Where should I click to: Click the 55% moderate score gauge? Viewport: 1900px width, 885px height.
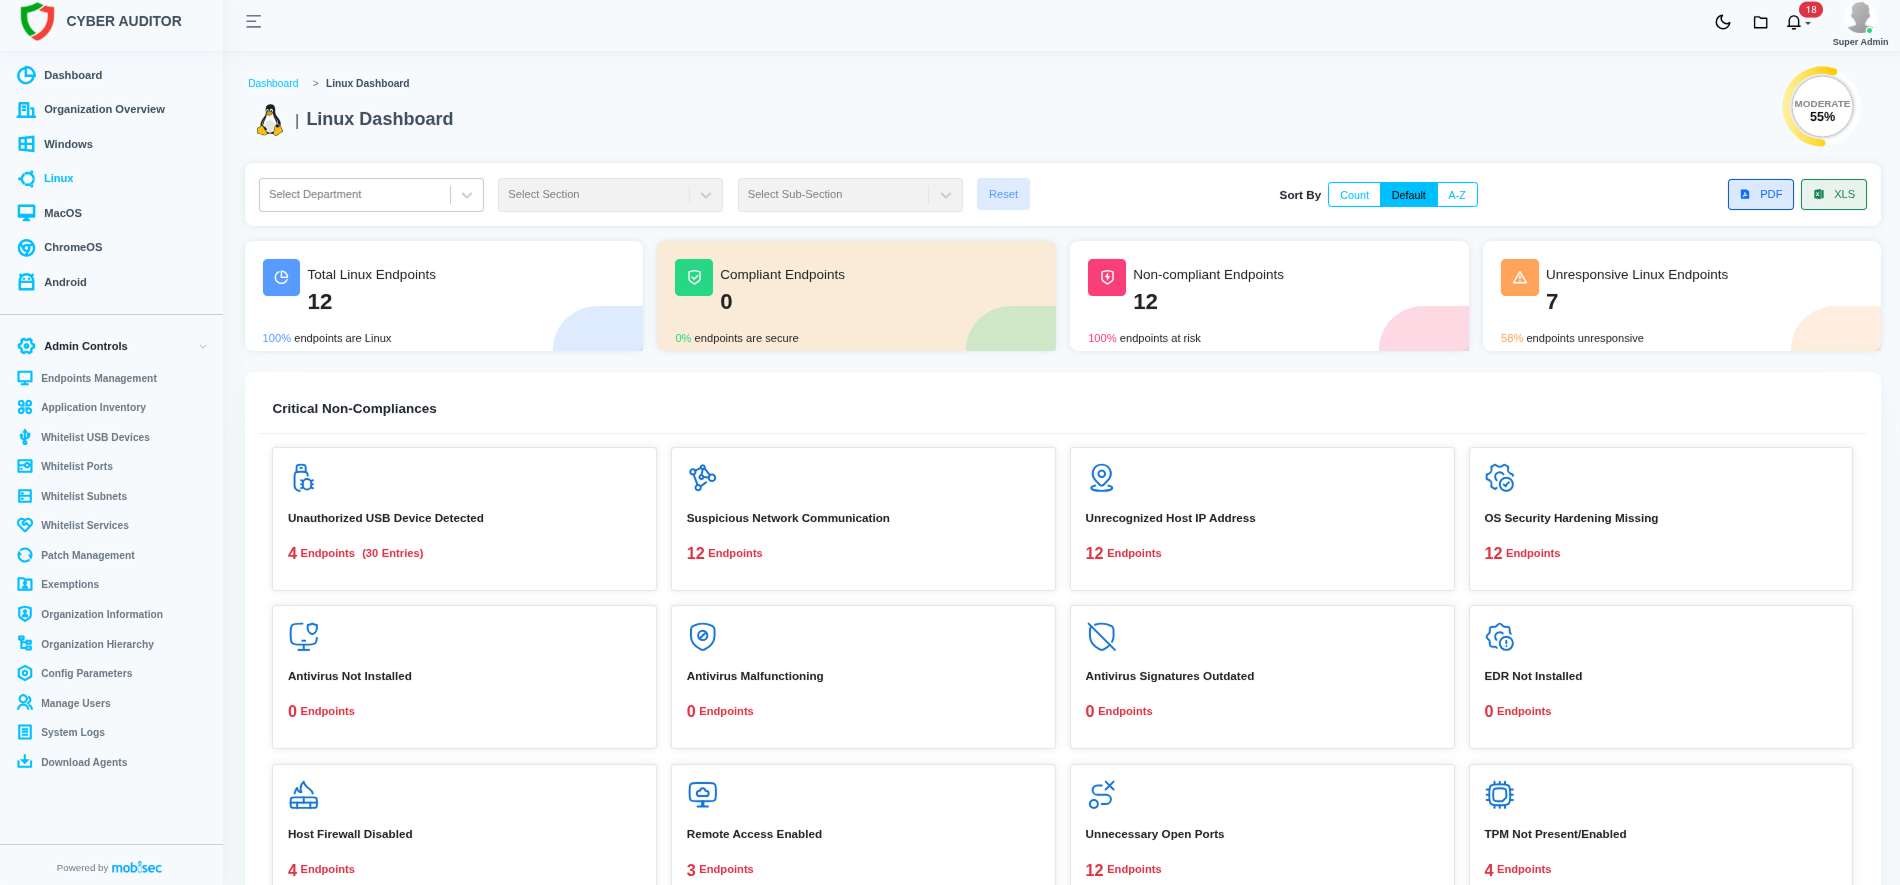(1822, 108)
